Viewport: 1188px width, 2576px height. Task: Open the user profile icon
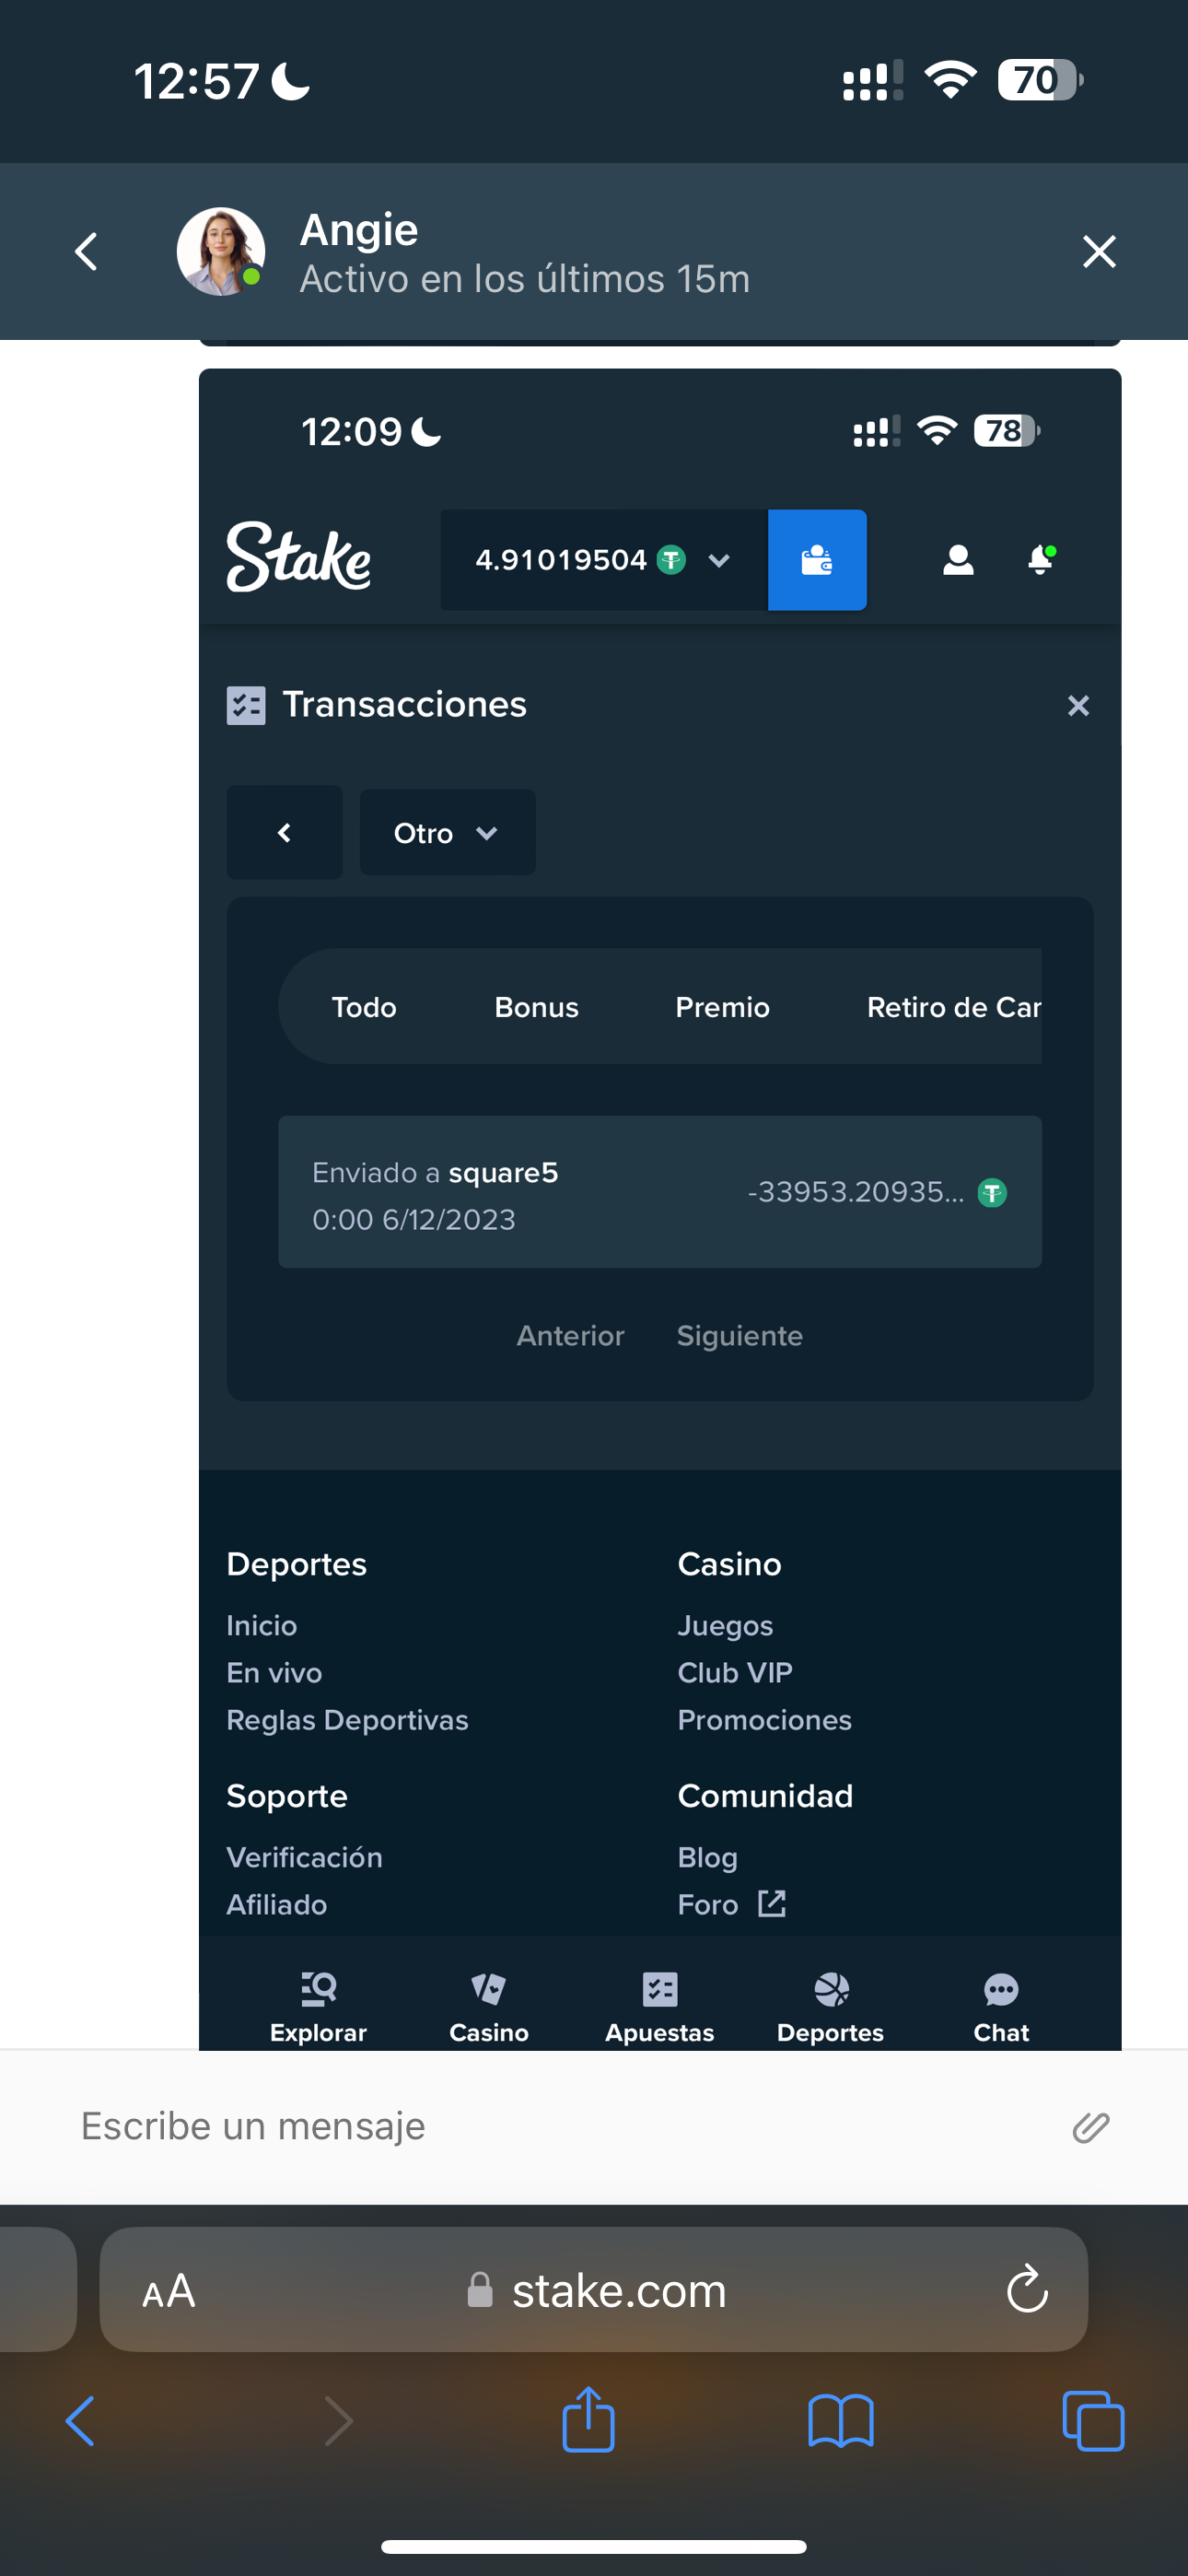[x=958, y=560]
